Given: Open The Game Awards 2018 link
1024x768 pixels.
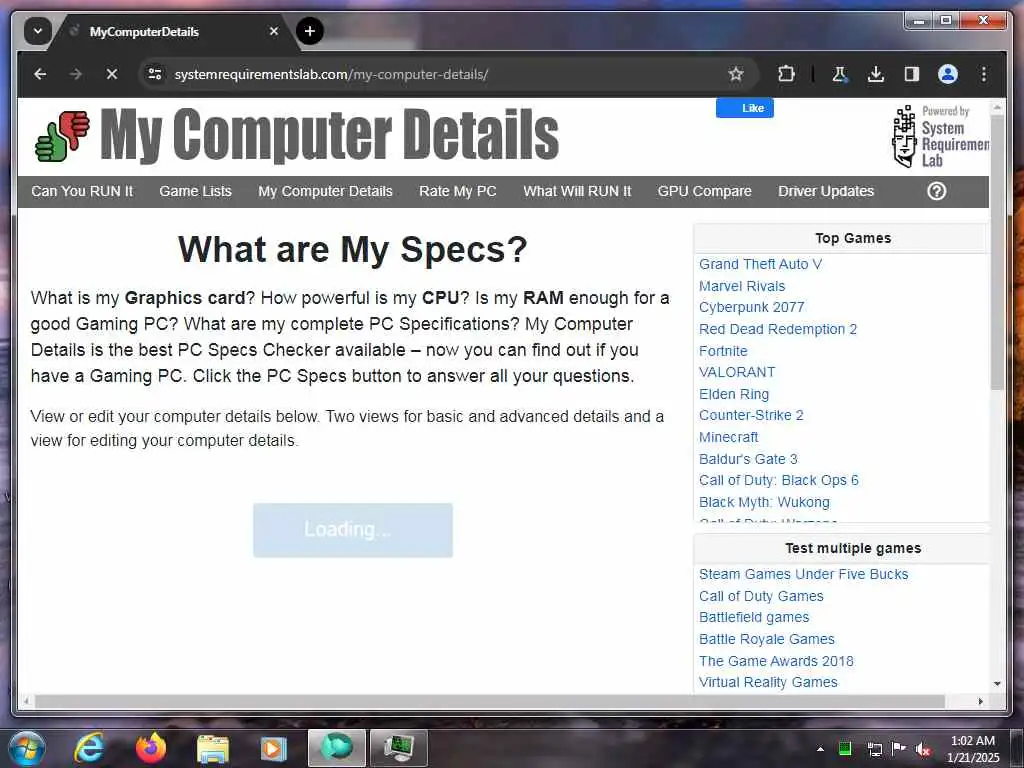Looking at the screenshot, I should pyautogui.click(x=776, y=661).
